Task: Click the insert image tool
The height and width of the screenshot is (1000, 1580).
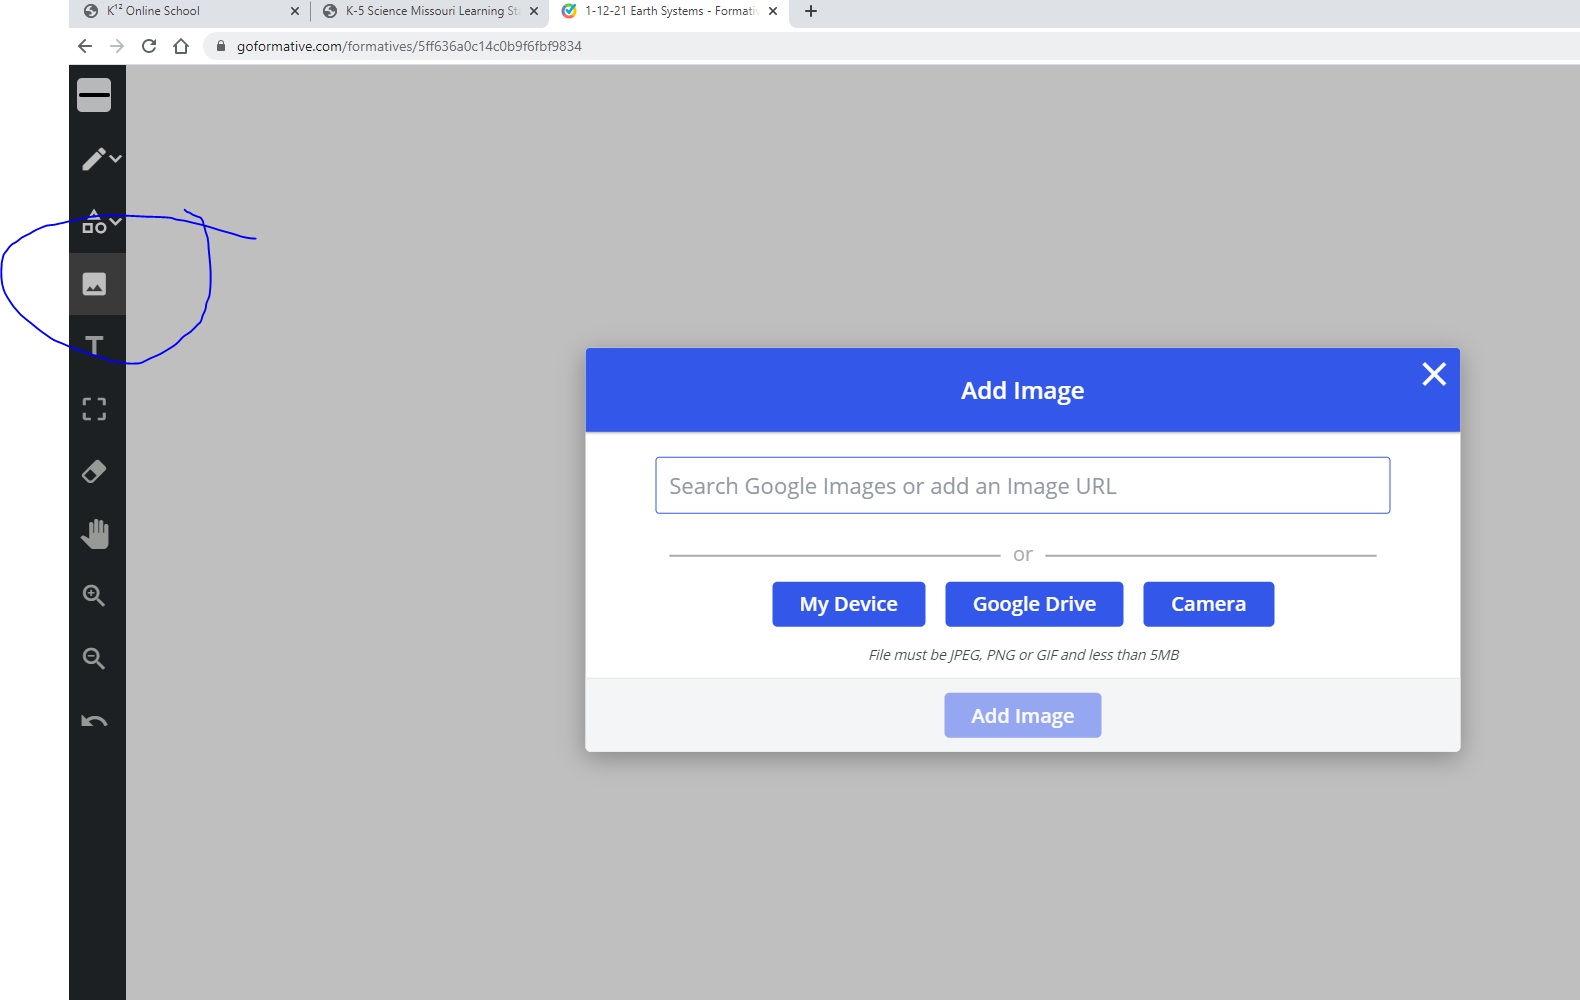Action: [94, 285]
